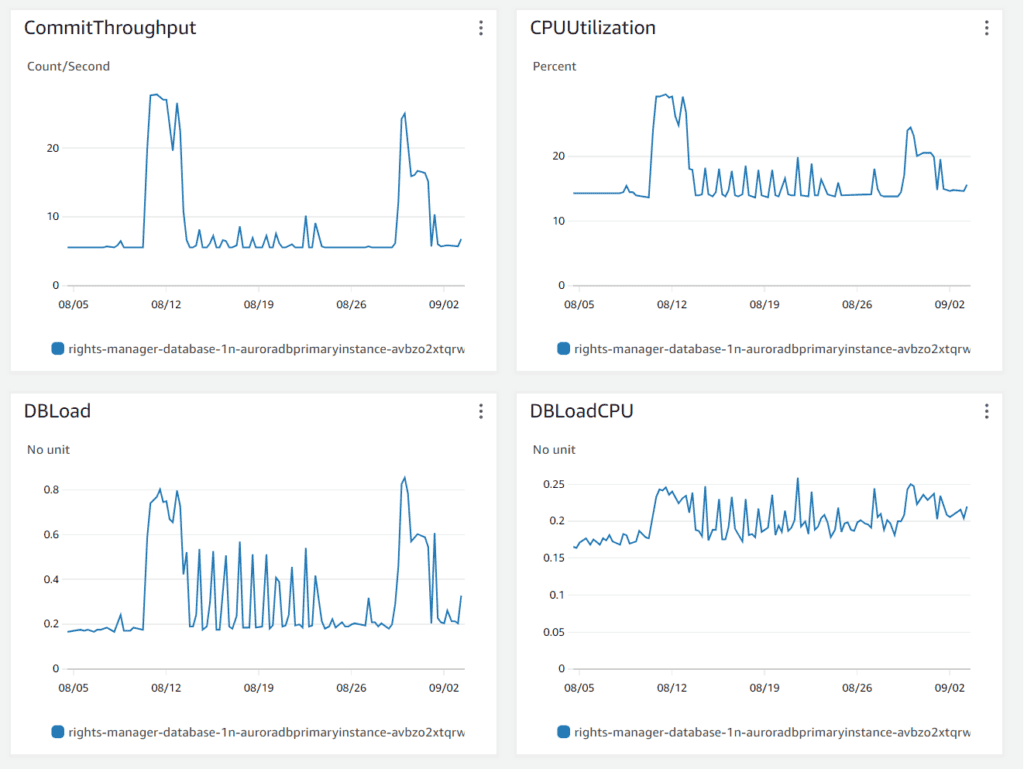Screen dimensions: 1024x769
Task: Open the DBLoad widget options menu
Action: [481, 411]
